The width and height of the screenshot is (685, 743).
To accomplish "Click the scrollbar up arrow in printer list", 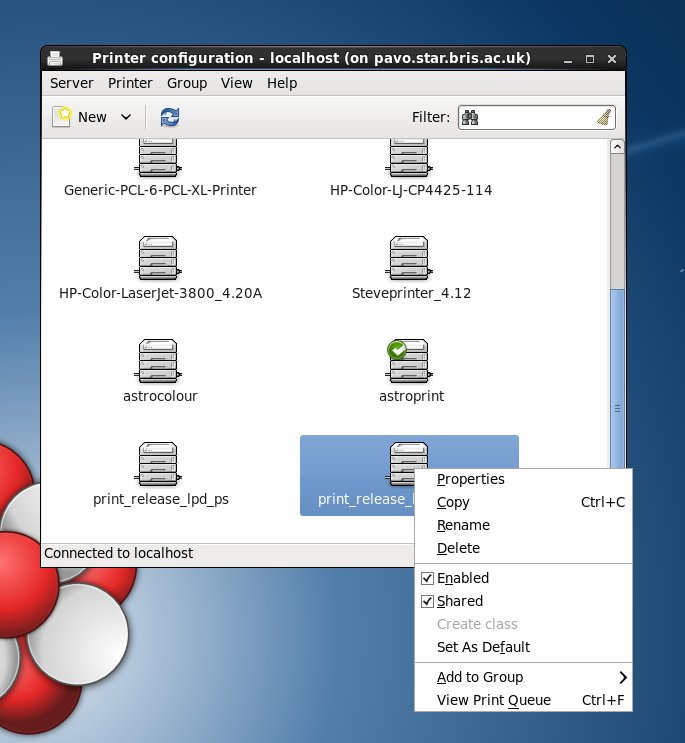I will 617,147.
